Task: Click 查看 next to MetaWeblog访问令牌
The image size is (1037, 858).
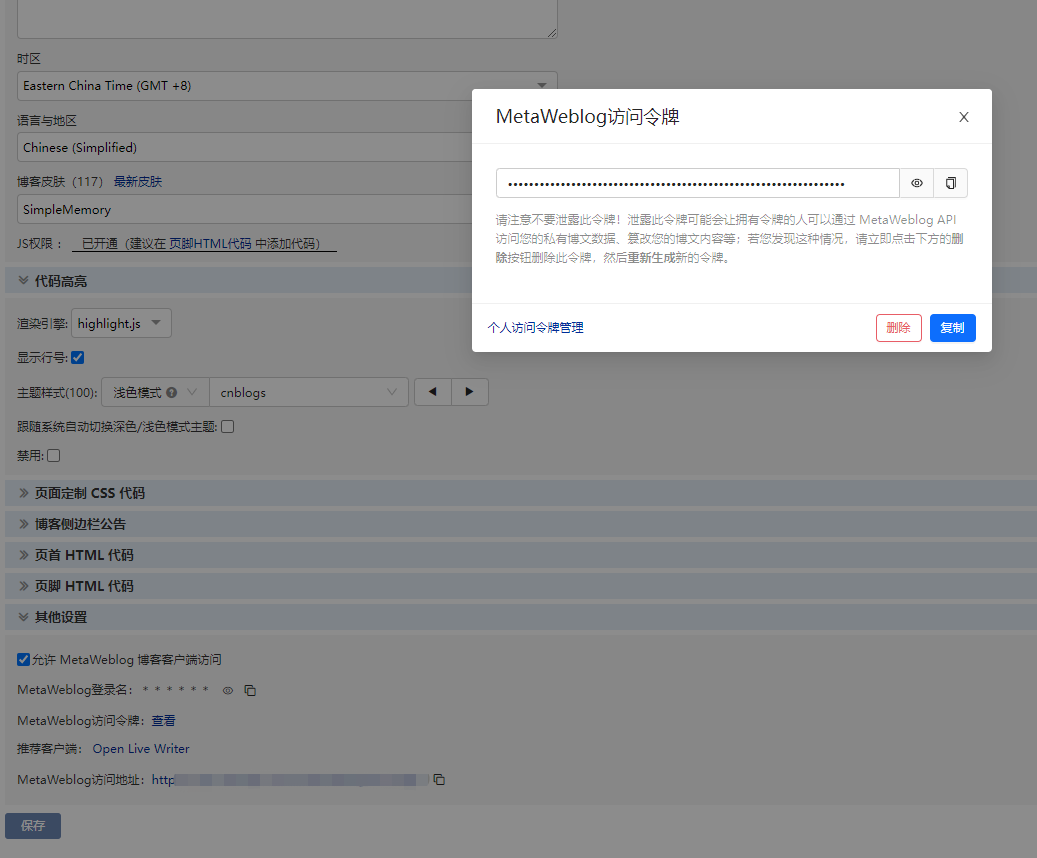Action: pos(163,720)
